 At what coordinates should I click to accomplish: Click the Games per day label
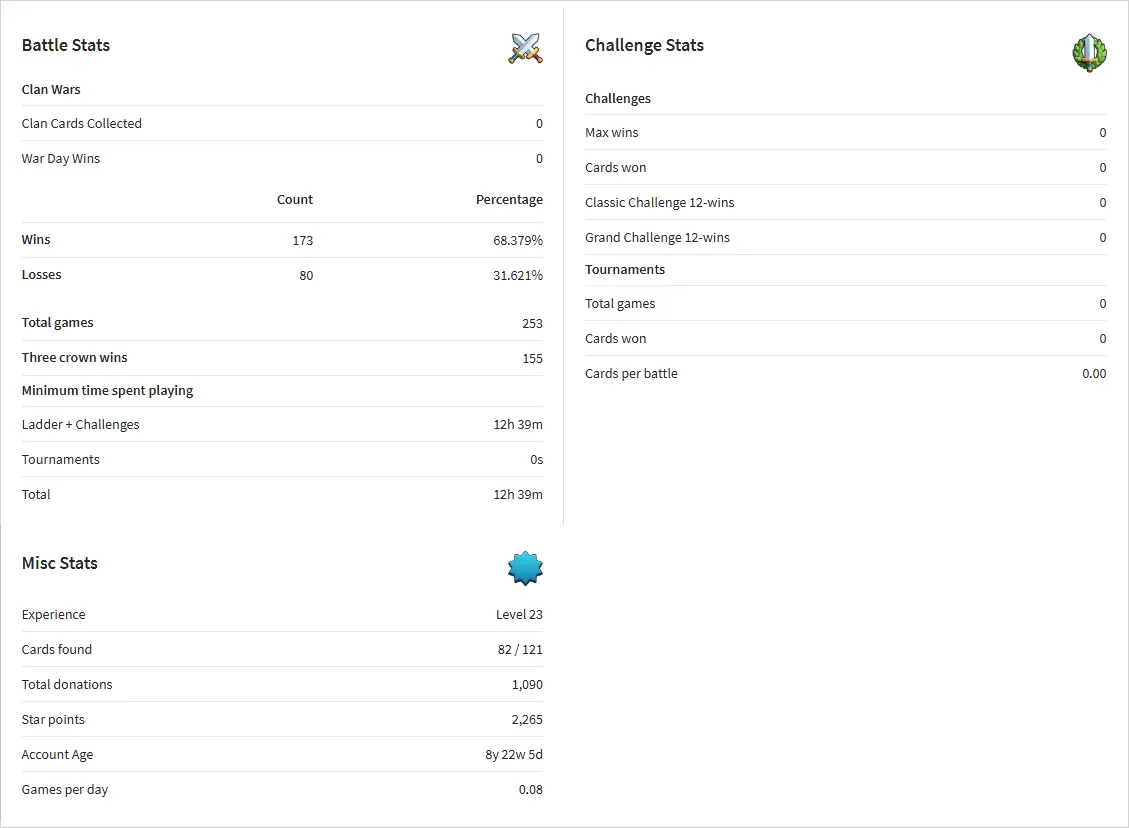pos(65,789)
